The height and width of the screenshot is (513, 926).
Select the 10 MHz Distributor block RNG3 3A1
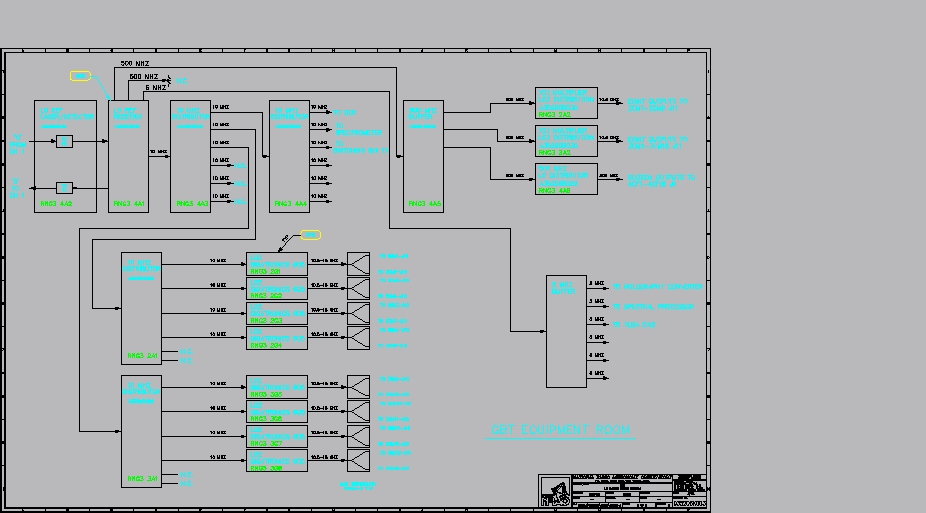[141, 432]
